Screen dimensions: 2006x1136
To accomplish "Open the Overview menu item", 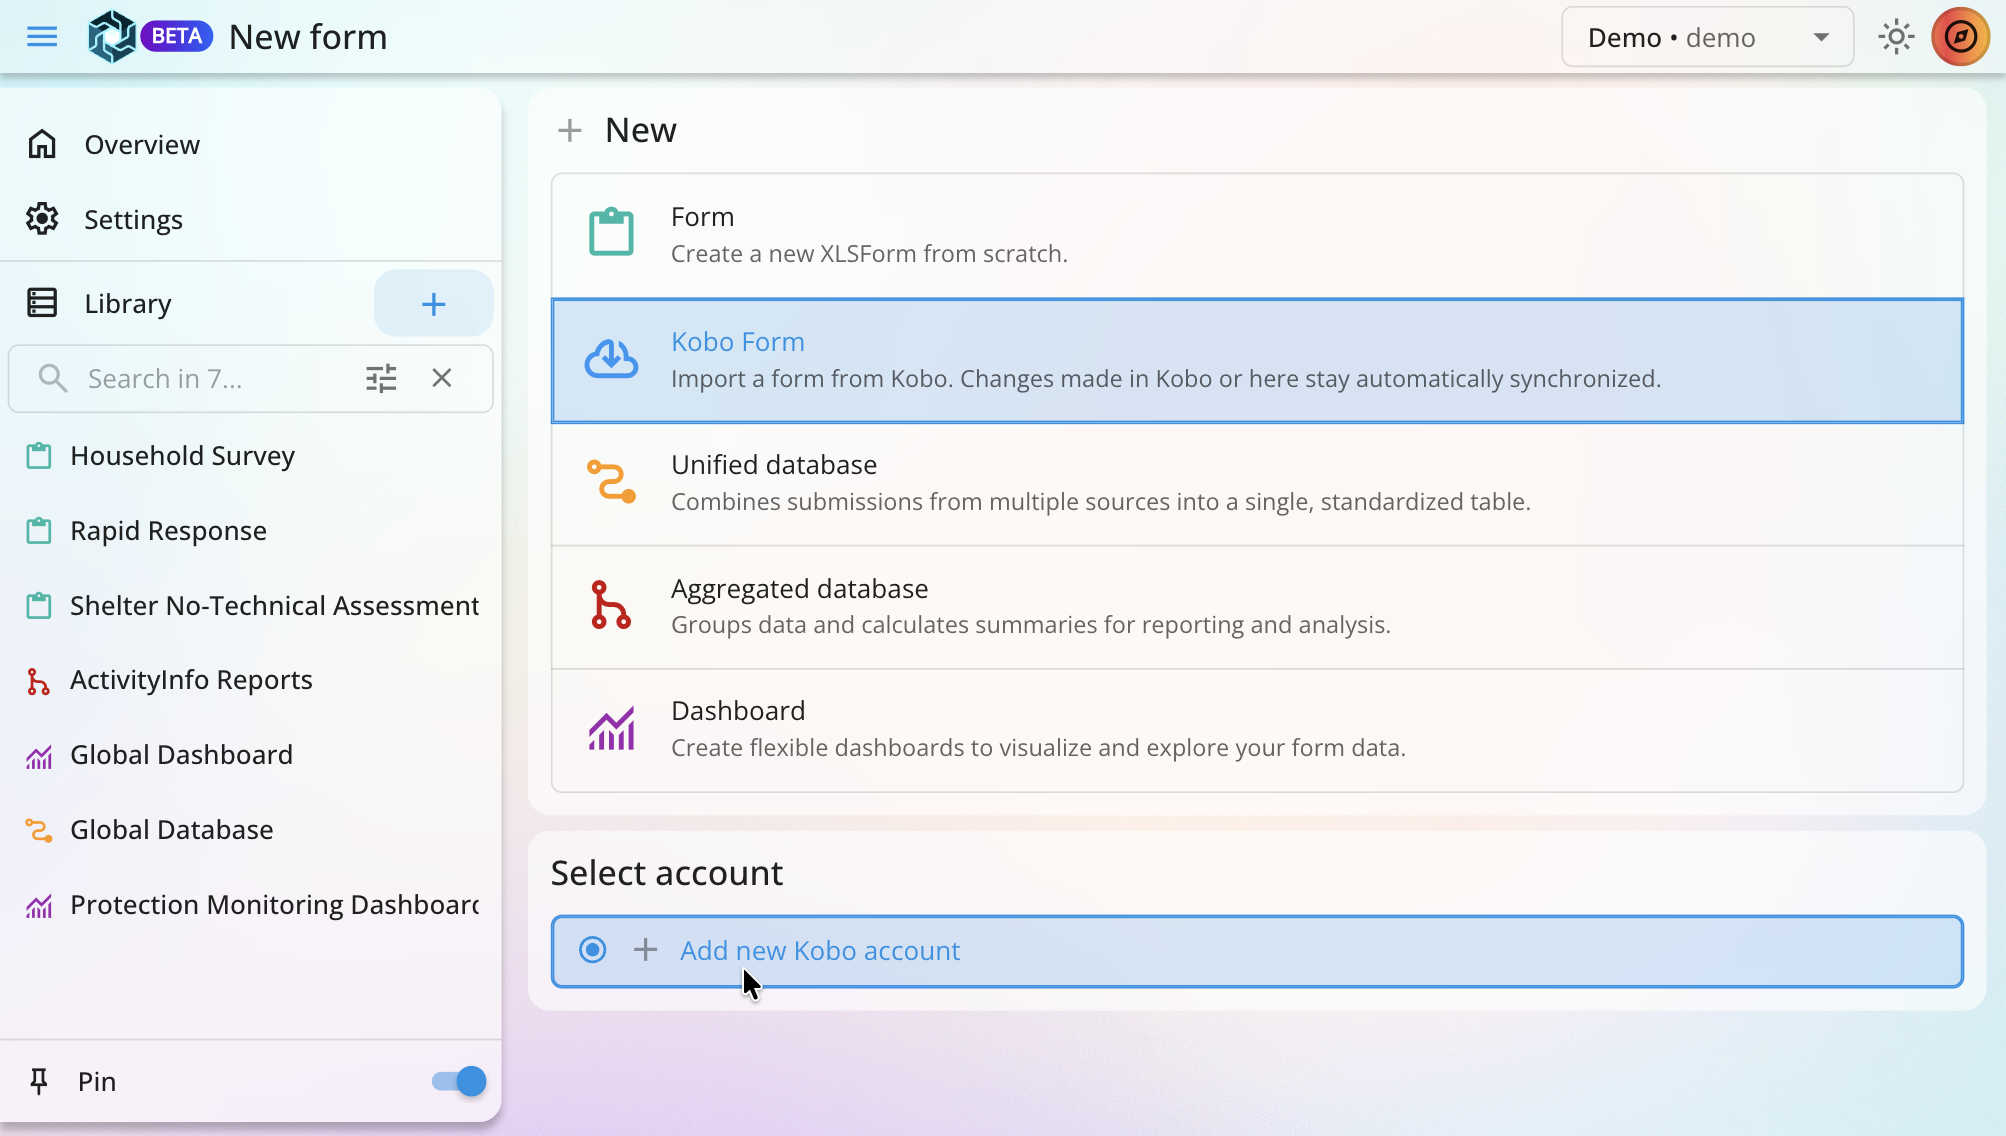I will coord(142,145).
